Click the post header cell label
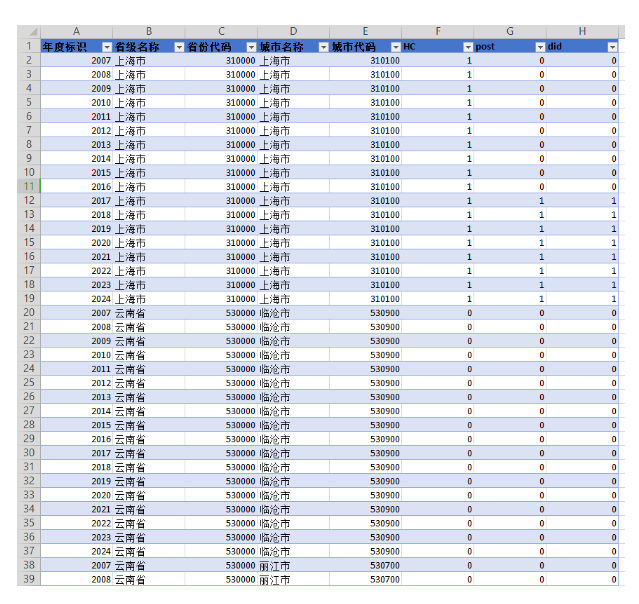 (x=485, y=47)
